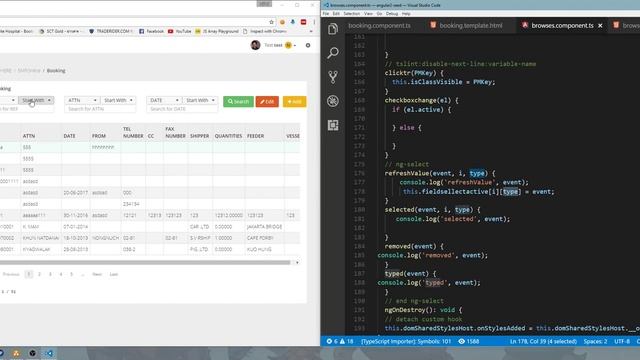Open the Chrome three-dot menu
640x360 pixels.
pos(314,22)
